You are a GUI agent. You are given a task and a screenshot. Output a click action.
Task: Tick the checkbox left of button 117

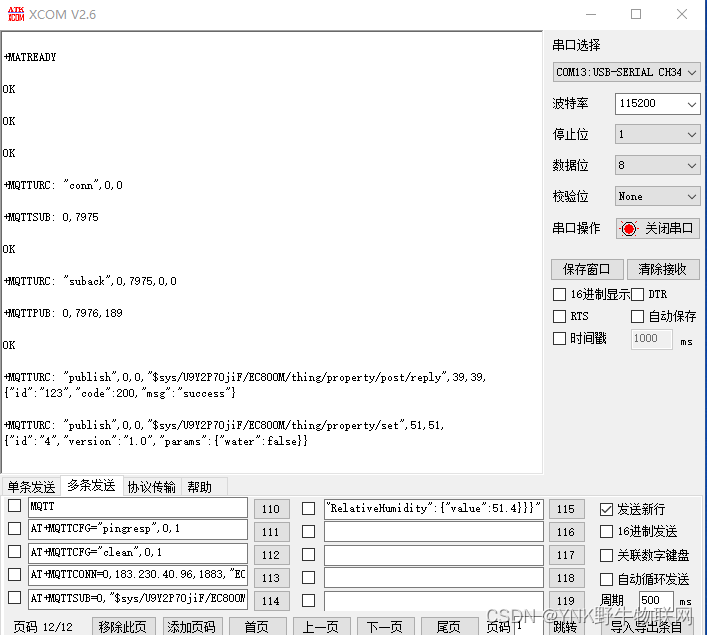pos(308,554)
